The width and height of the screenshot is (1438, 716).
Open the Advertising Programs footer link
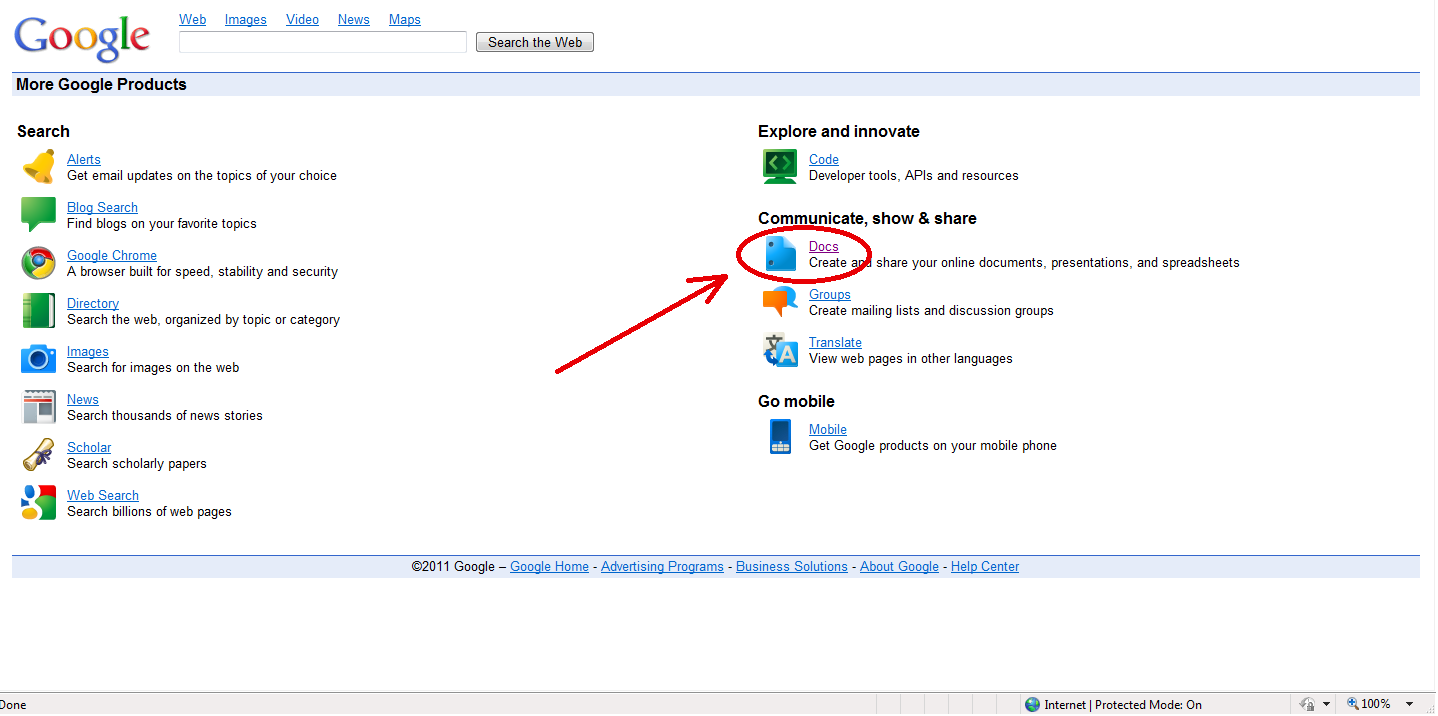pyautogui.click(x=662, y=566)
